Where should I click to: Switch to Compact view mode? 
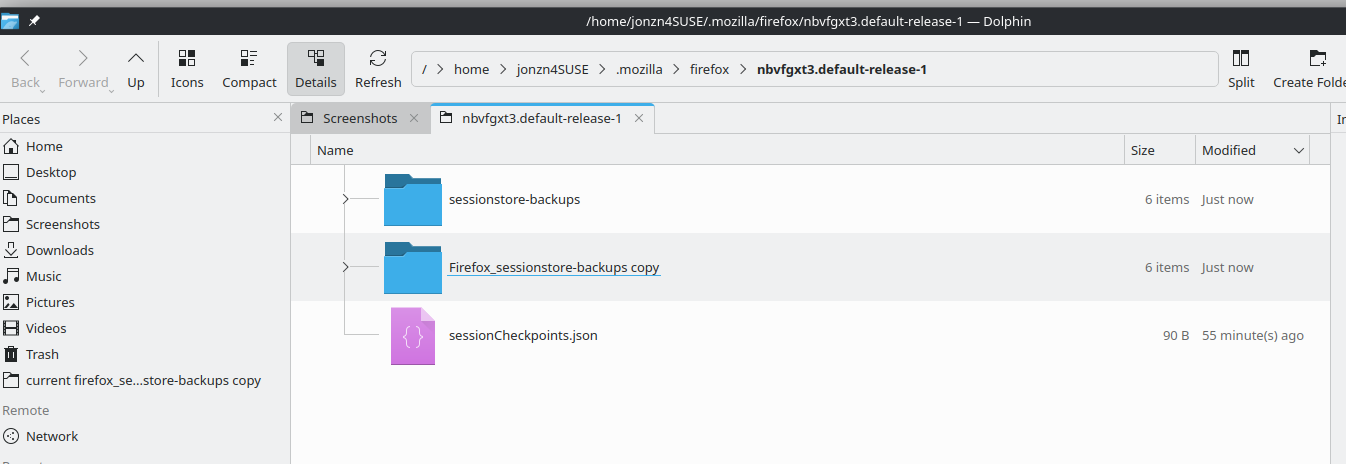tap(249, 69)
